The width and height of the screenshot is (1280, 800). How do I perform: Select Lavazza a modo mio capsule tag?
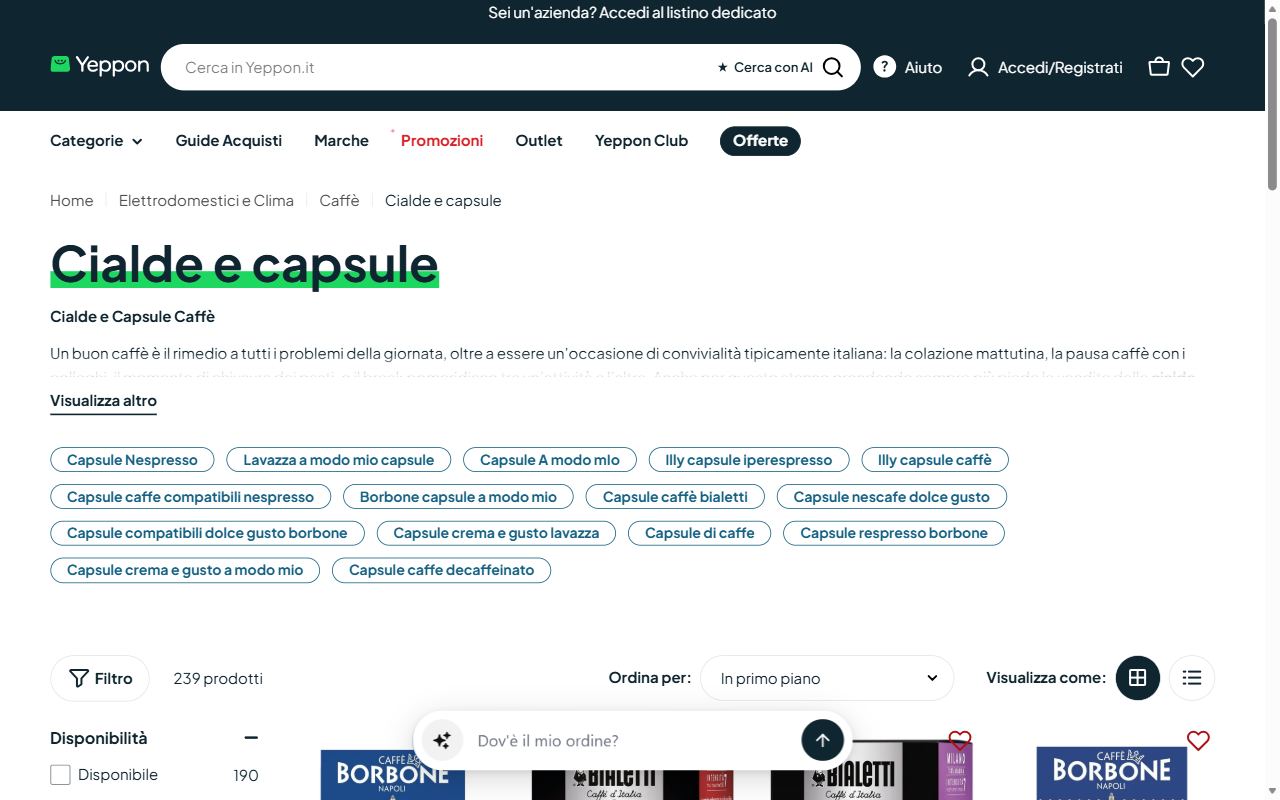(x=339, y=460)
